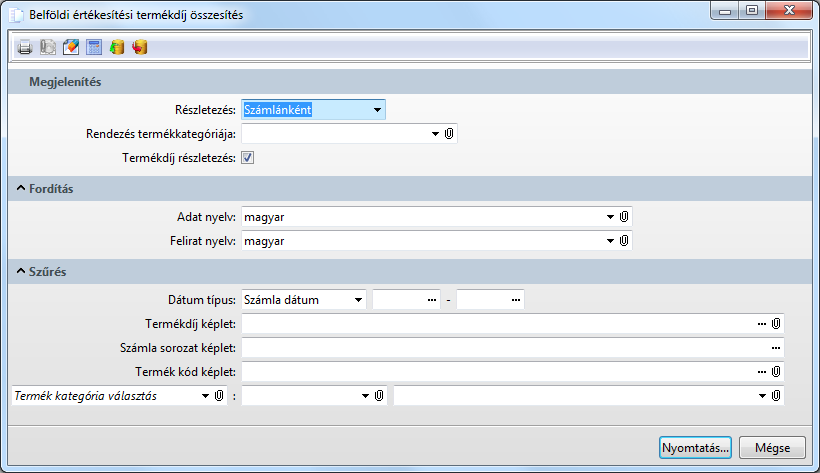Collapse the Szűrés section

(x=19, y=271)
